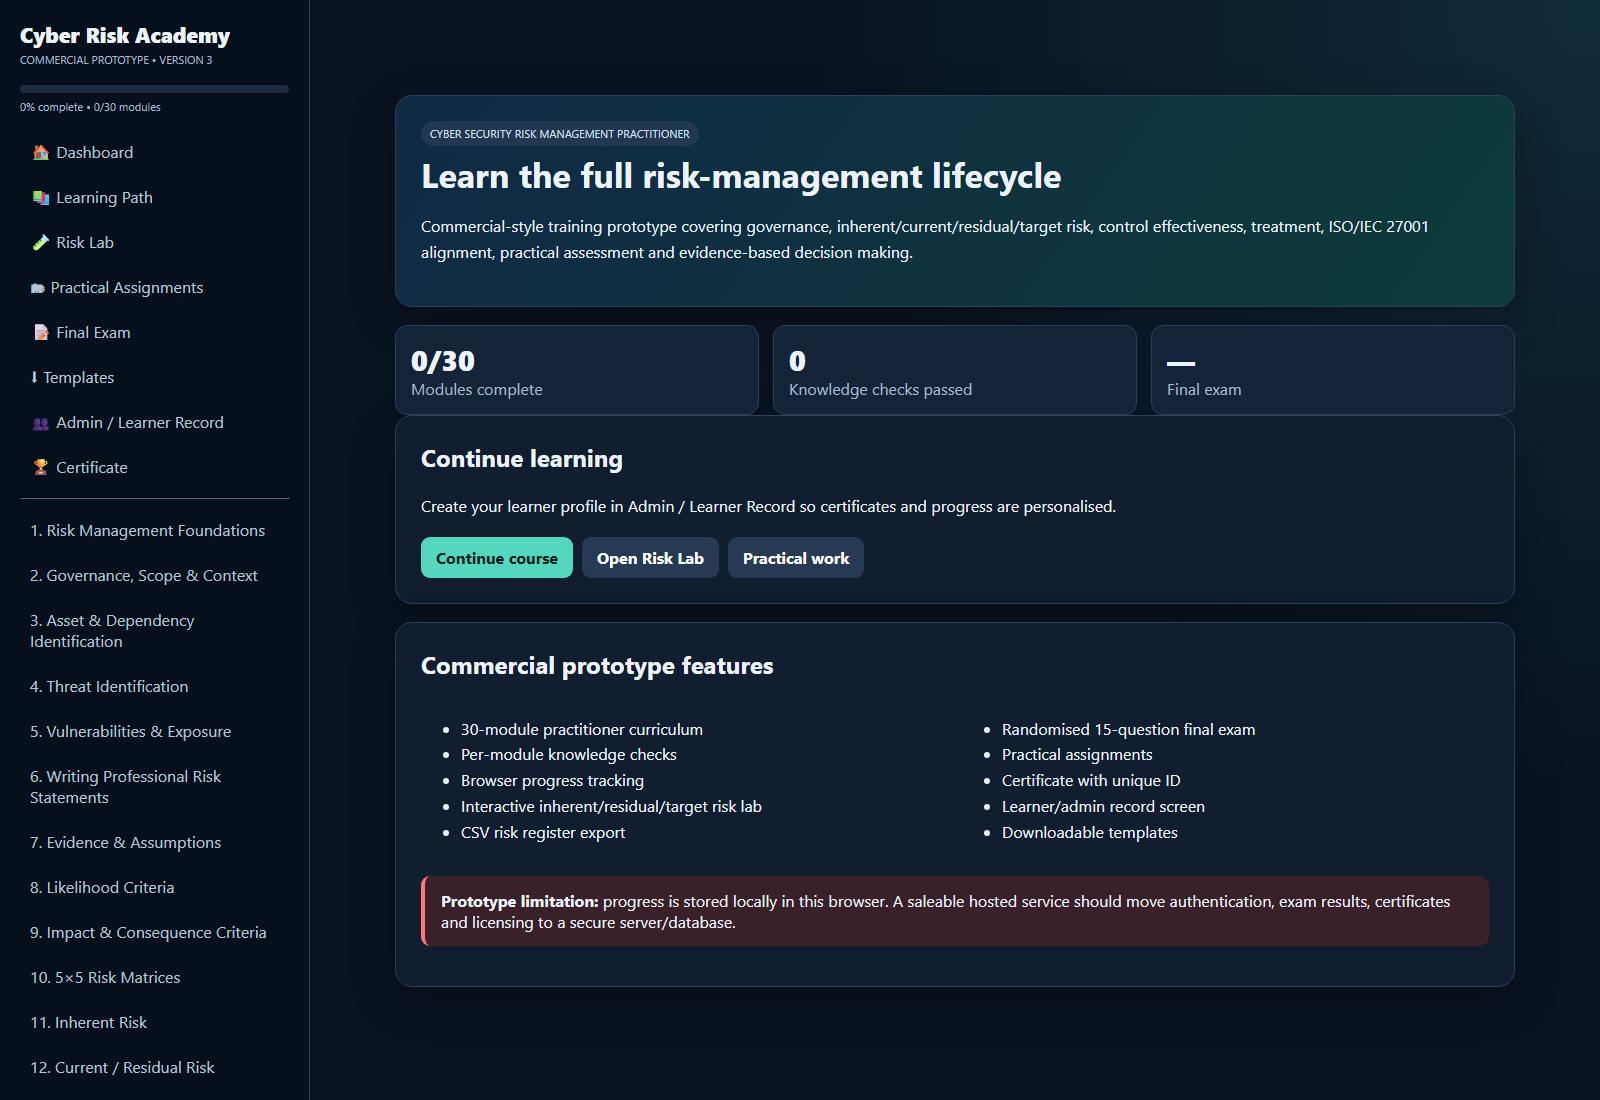Click the Knowledge checks passed card
The height and width of the screenshot is (1100, 1600).
(955, 370)
